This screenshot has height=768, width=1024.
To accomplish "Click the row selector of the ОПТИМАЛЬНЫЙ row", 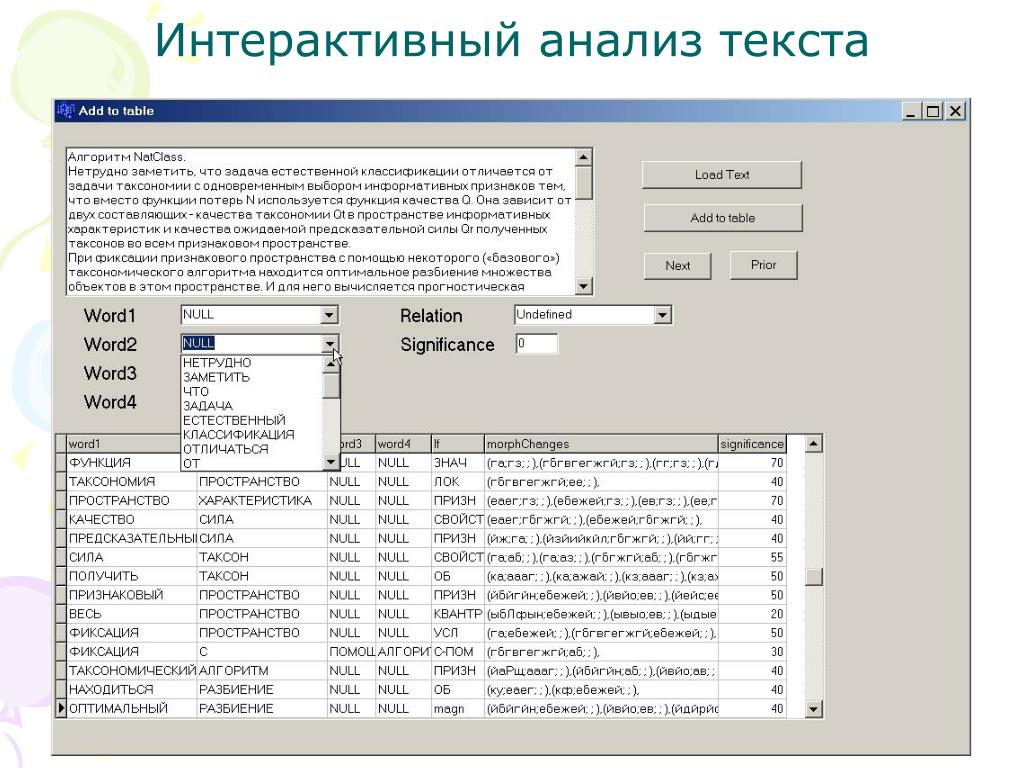I will [x=61, y=709].
